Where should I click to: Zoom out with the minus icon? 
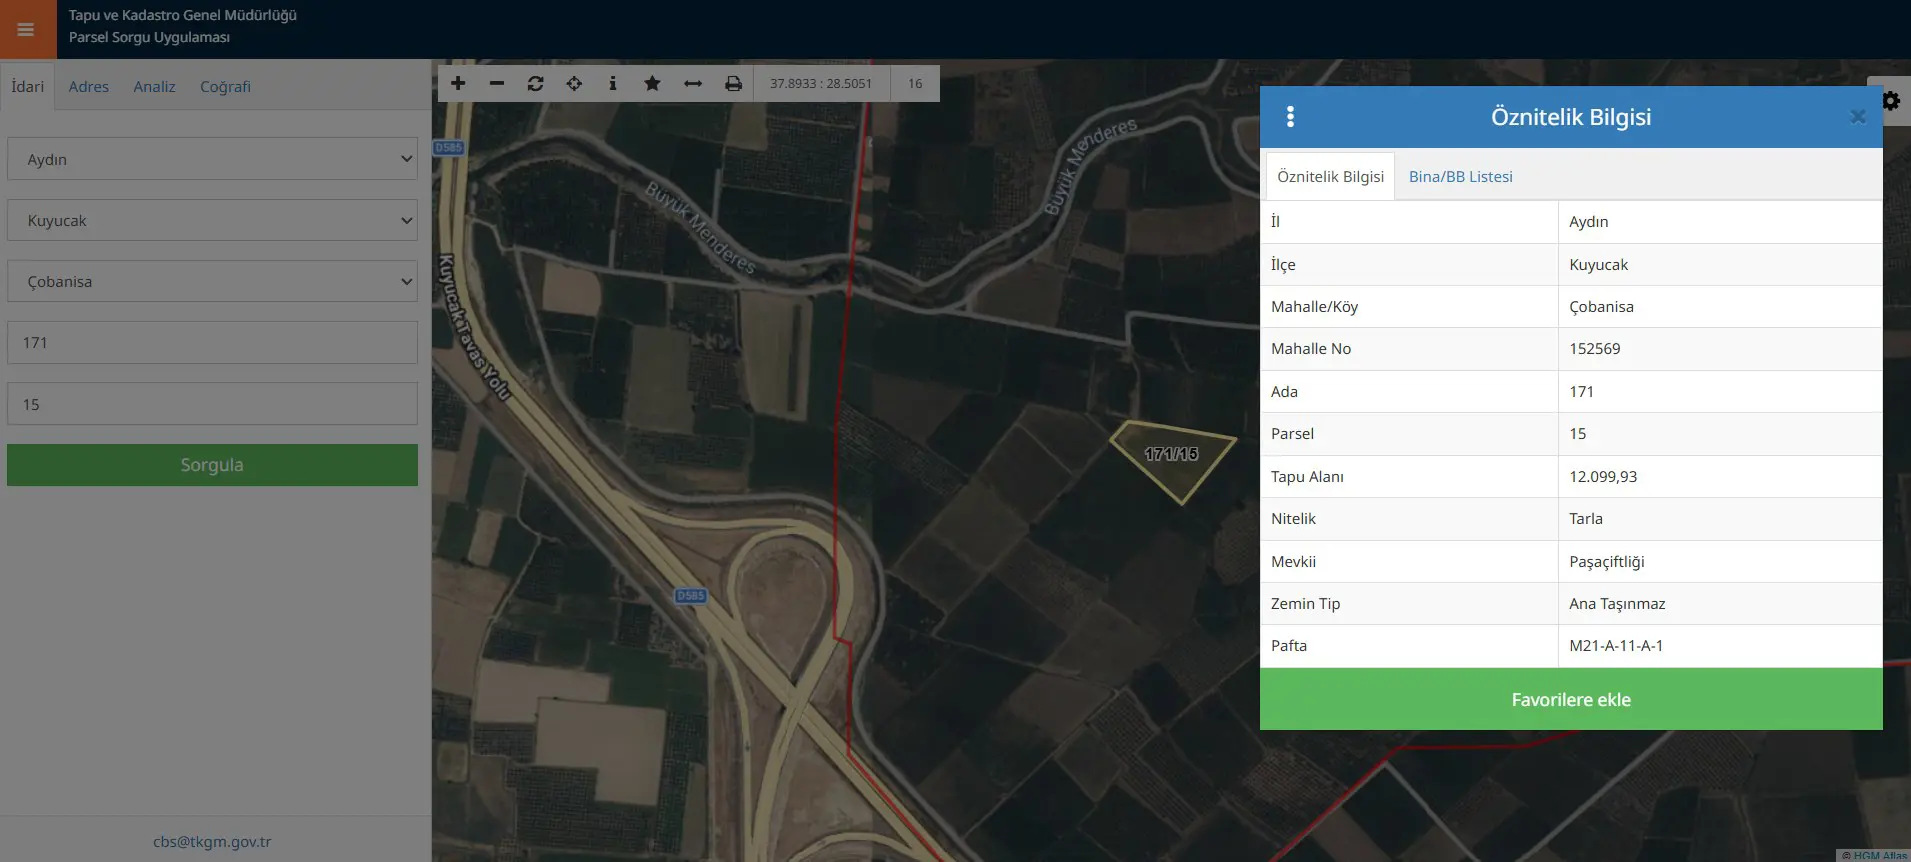coord(497,84)
